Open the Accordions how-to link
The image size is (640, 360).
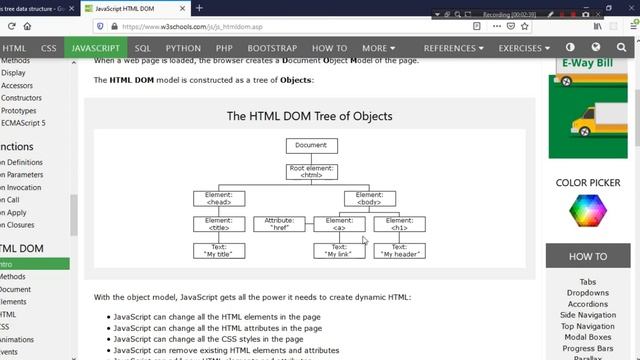click(588, 304)
